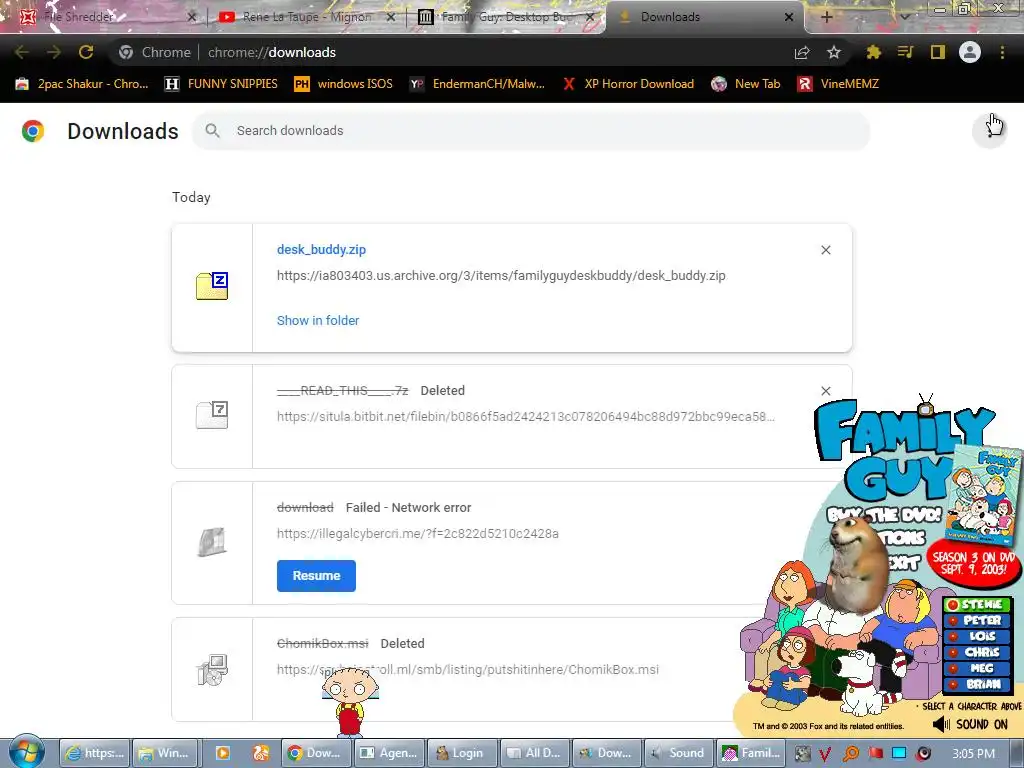Open new browser tab
The image size is (1024, 768).
click(826, 17)
